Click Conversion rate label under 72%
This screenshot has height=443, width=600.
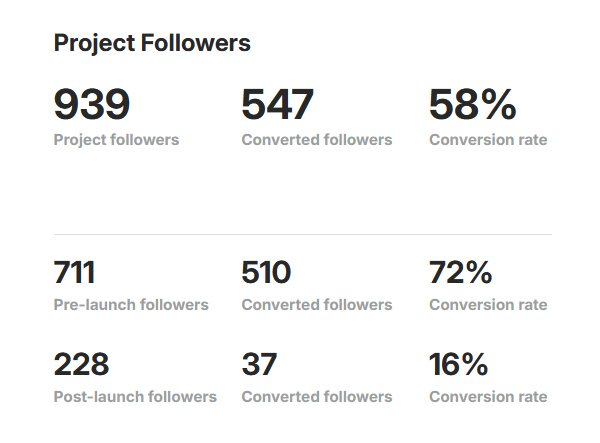pos(488,305)
